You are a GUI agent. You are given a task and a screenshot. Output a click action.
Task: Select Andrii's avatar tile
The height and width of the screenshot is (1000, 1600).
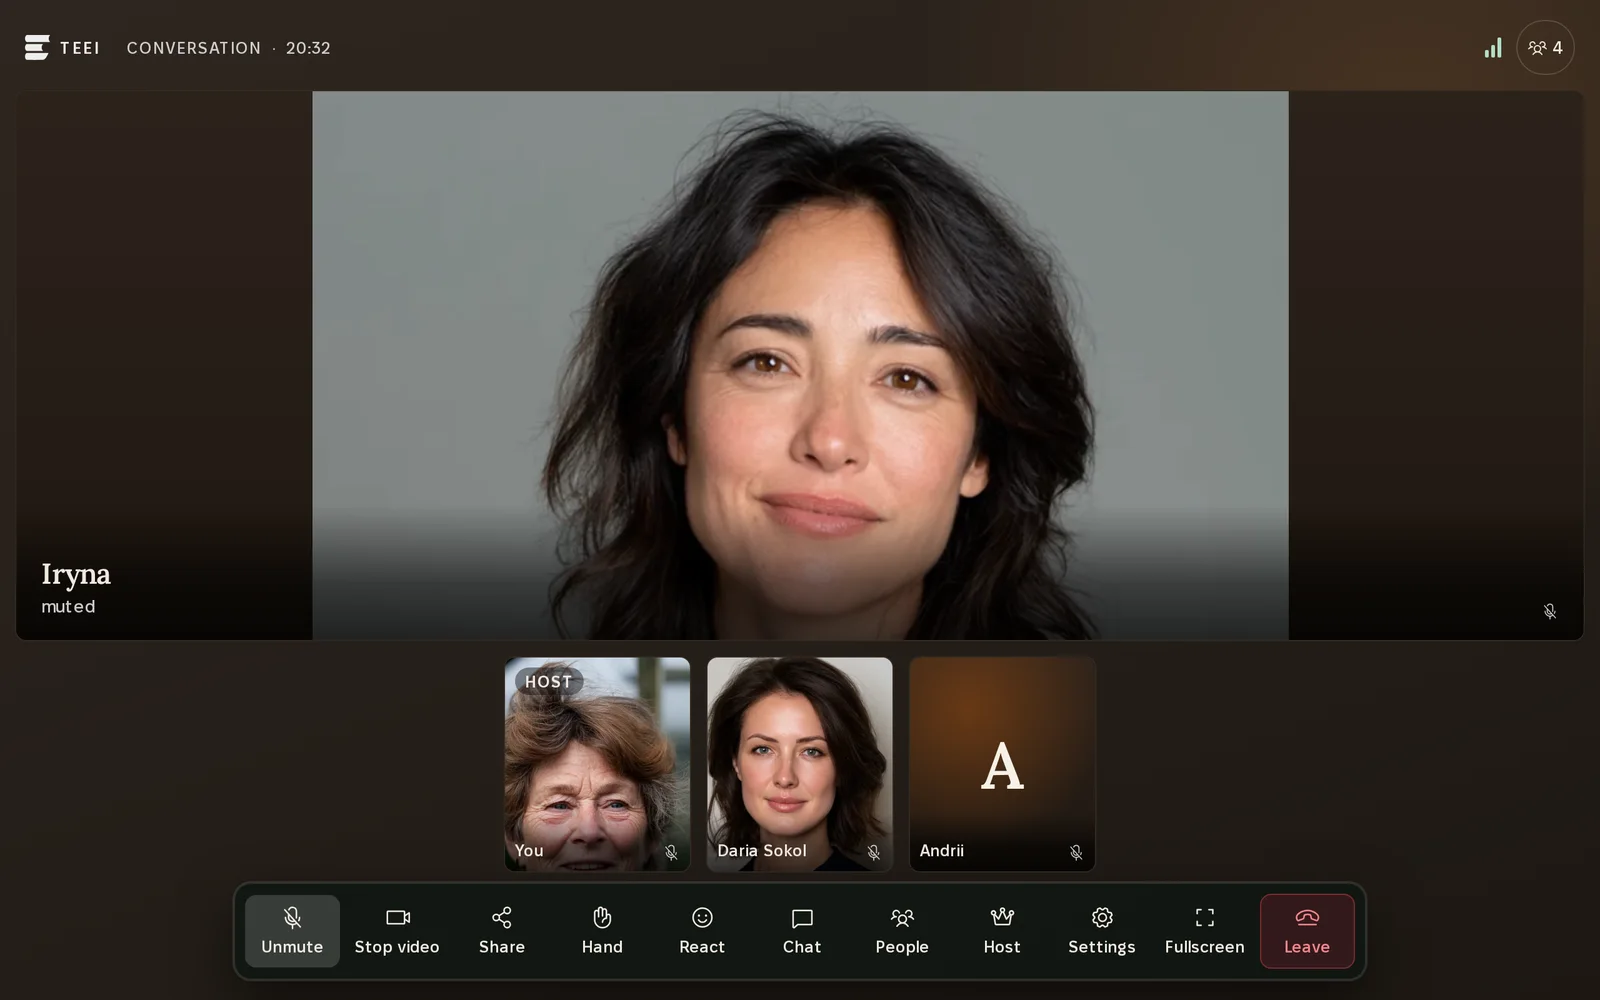click(x=1002, y=764)
